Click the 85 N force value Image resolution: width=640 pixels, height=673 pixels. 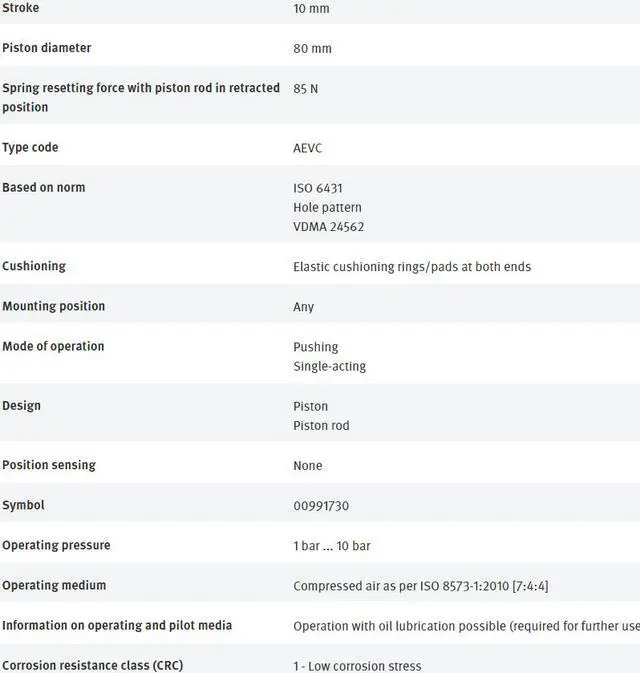[x=305, y=89]
